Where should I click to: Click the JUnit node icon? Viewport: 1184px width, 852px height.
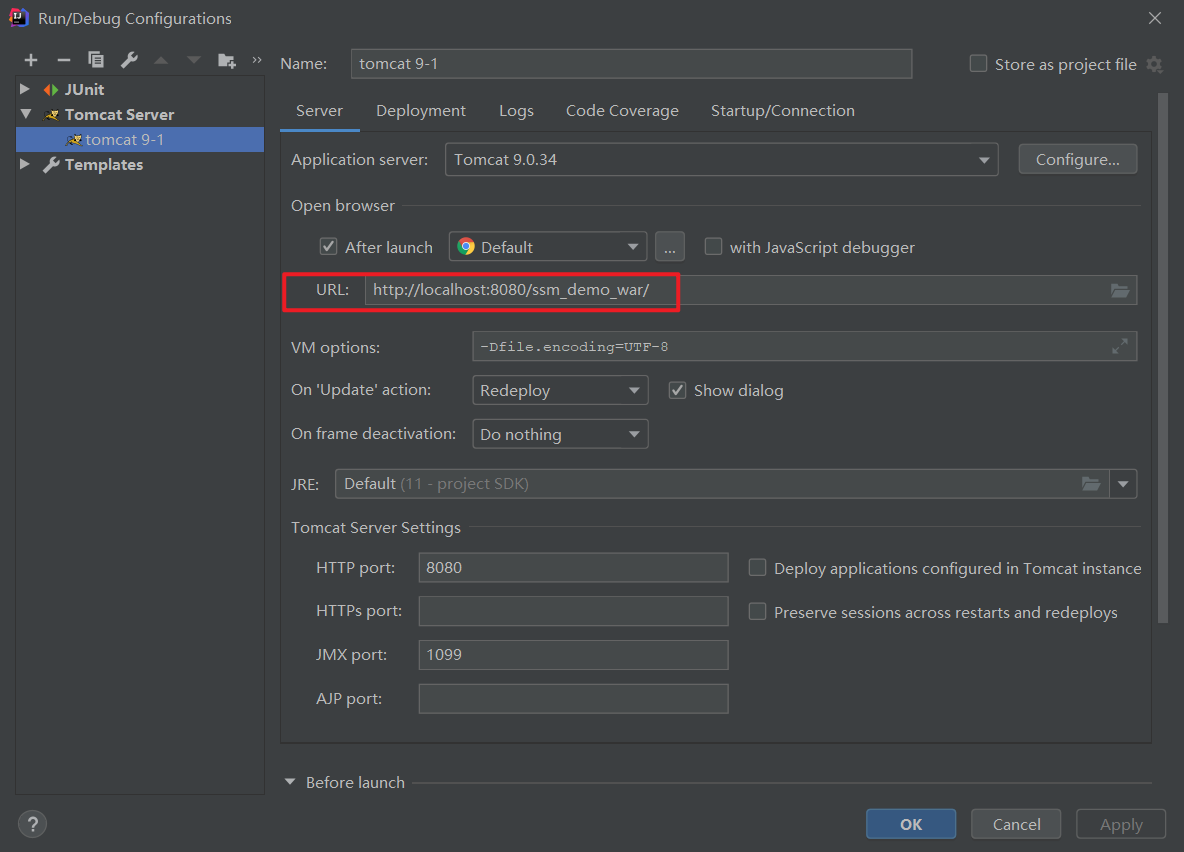click(51, 90)
